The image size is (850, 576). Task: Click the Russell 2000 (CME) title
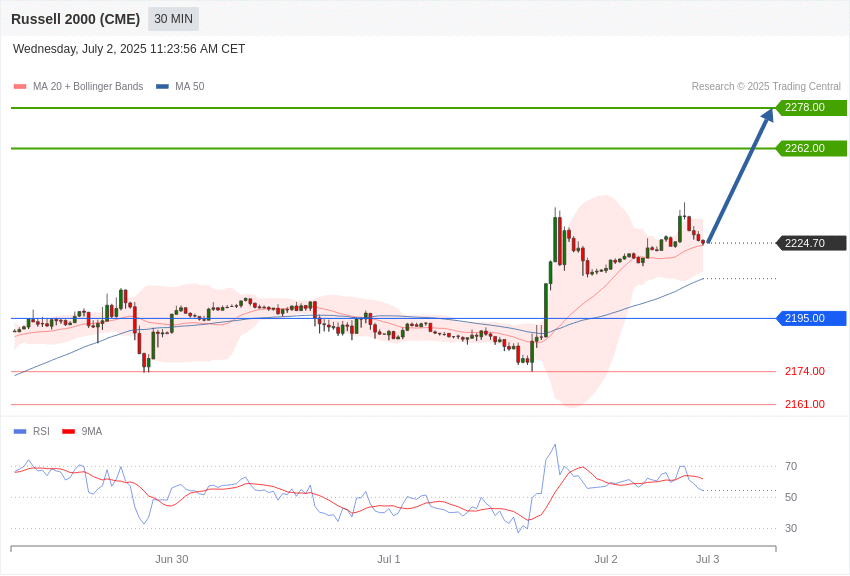[x=75, y=19]
